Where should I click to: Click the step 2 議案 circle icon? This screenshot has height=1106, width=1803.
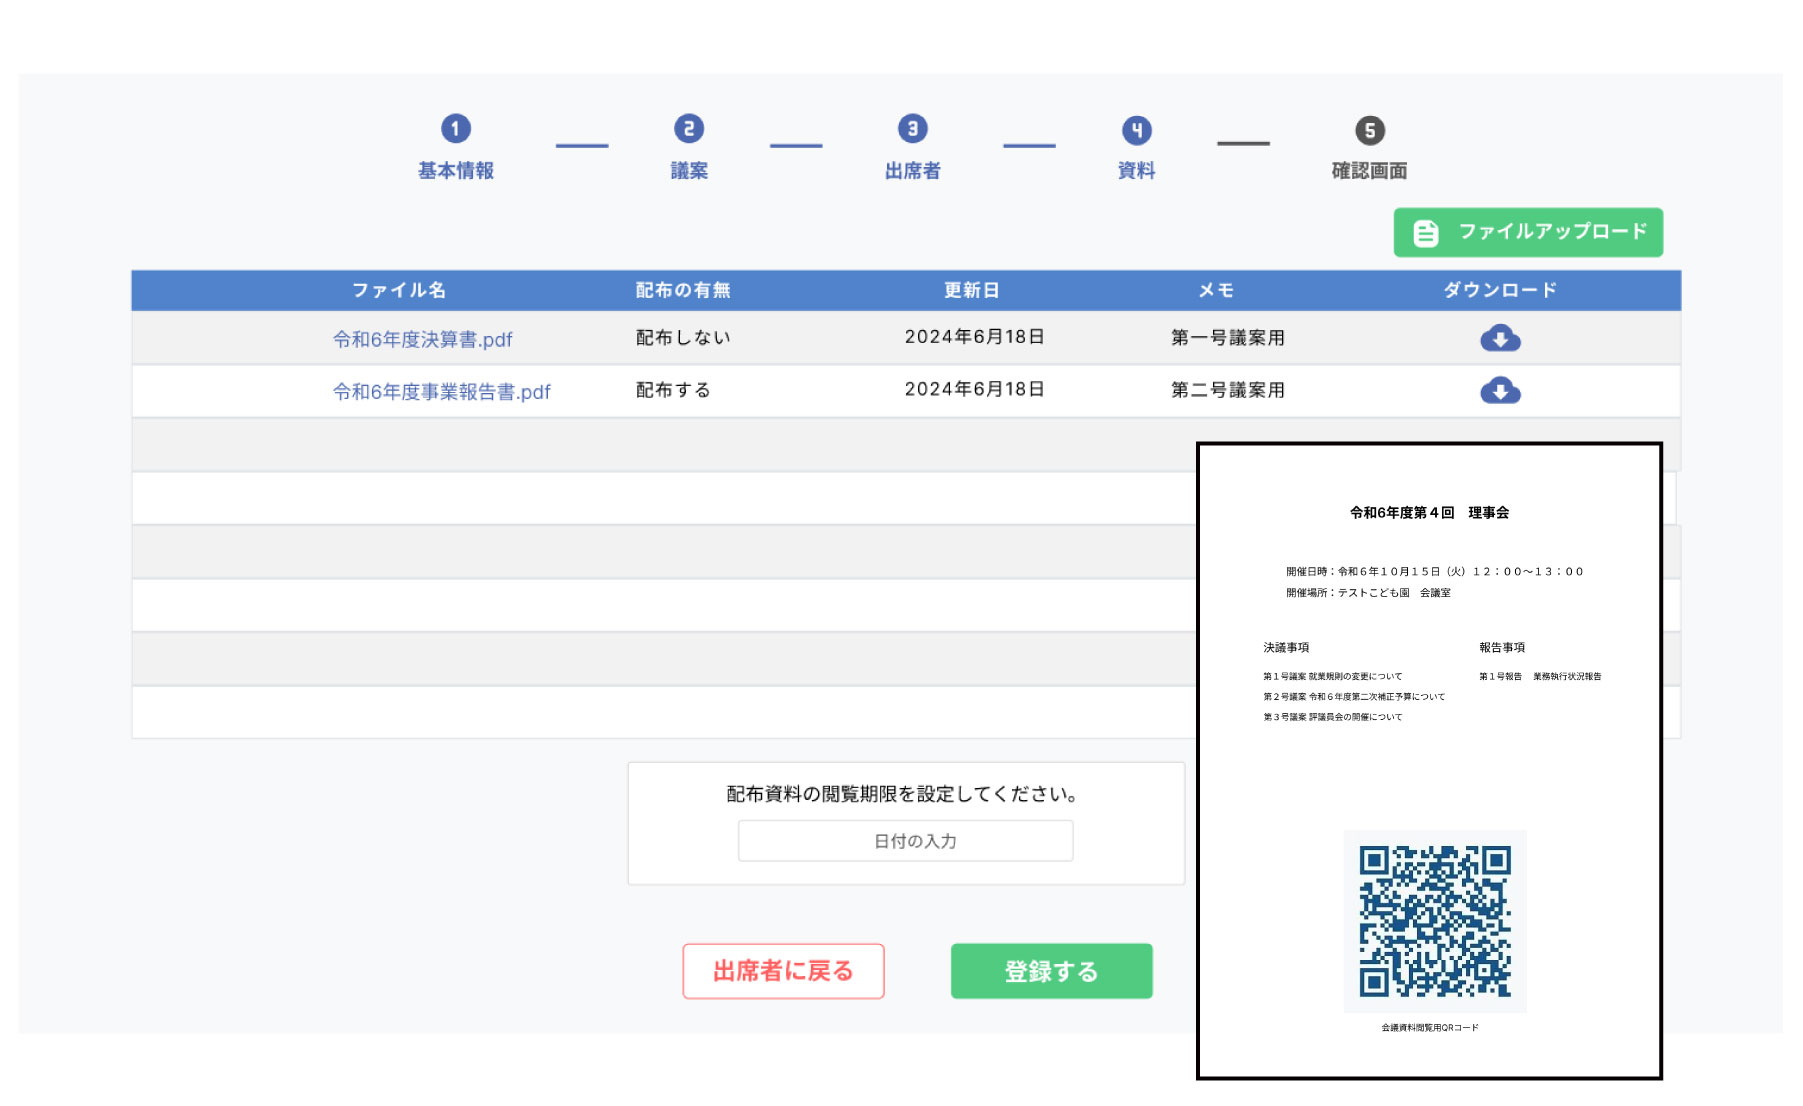click(x=688, y=129)
